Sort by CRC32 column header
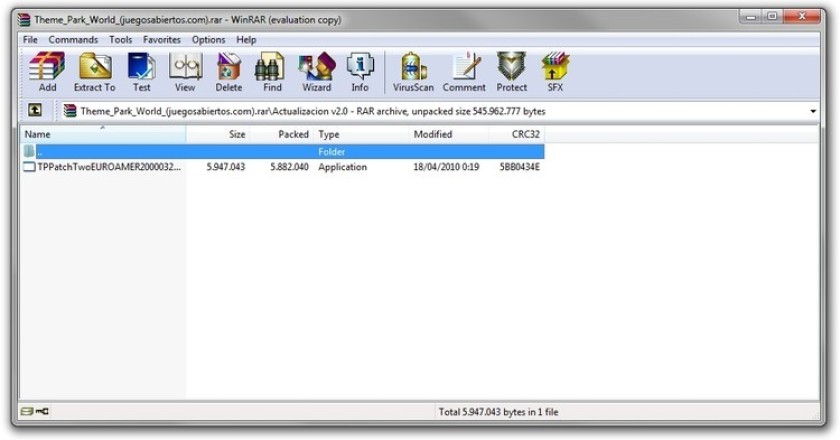The image size is (840, 440). pyautogui.click(x=516, y=134)
